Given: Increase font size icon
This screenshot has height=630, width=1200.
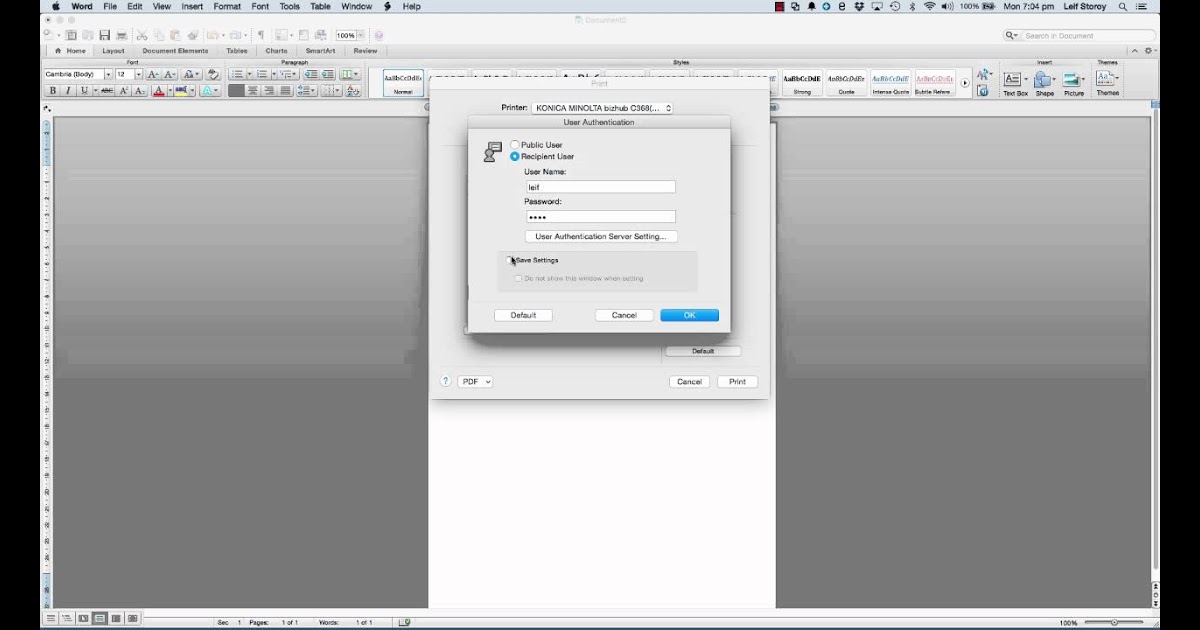Looking at the screenshot, I should click(153, 74).
